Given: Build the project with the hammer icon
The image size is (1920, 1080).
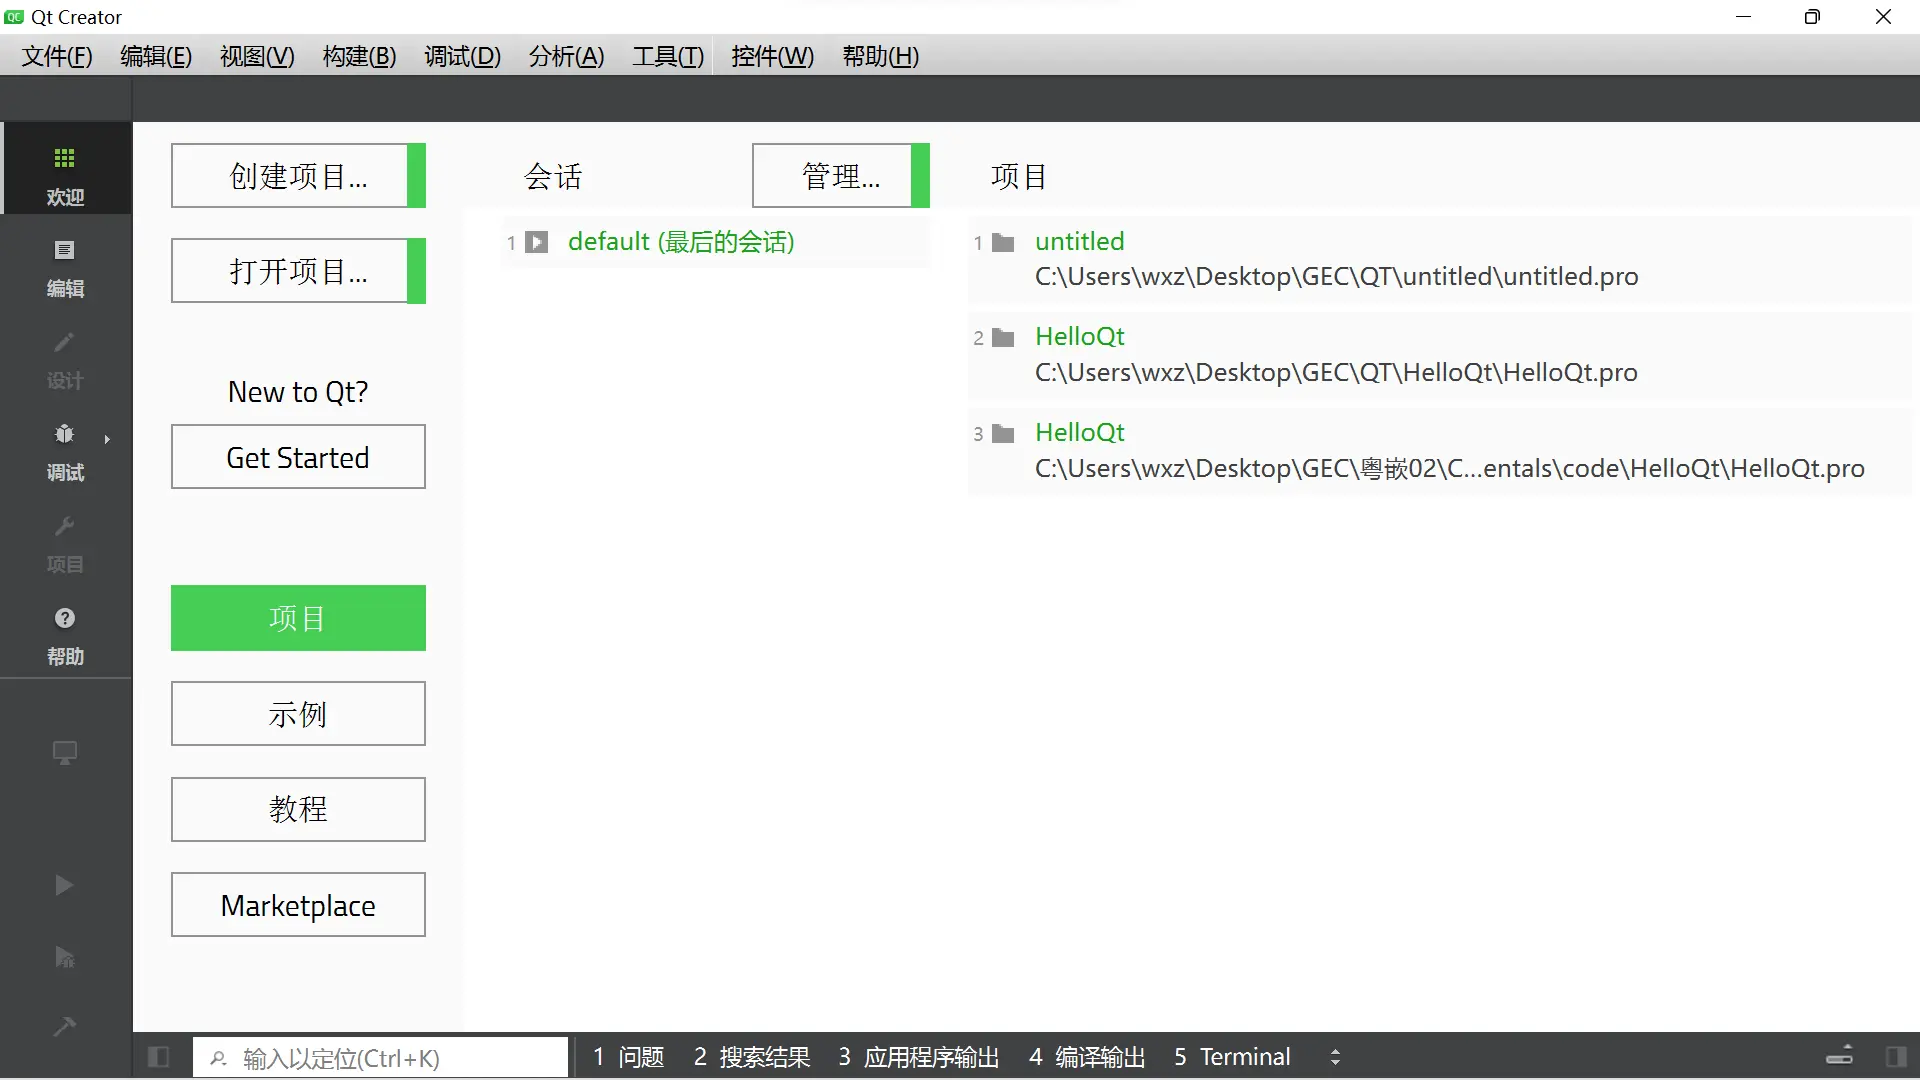Looking at the screenshot, I should [x=64, y=1026].
